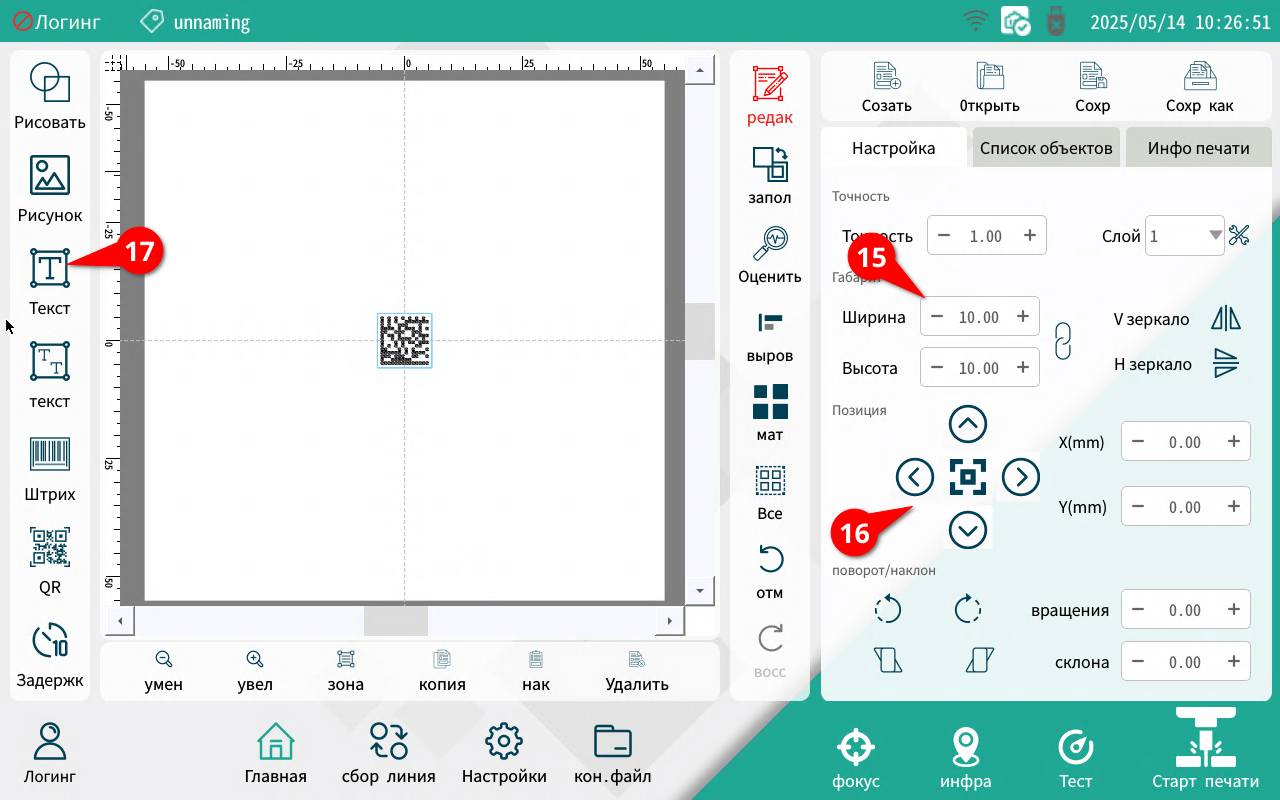1280x800 pixels.
Task: Toggle V зеркало vertical mirror
Action: tap(1225, 318)
